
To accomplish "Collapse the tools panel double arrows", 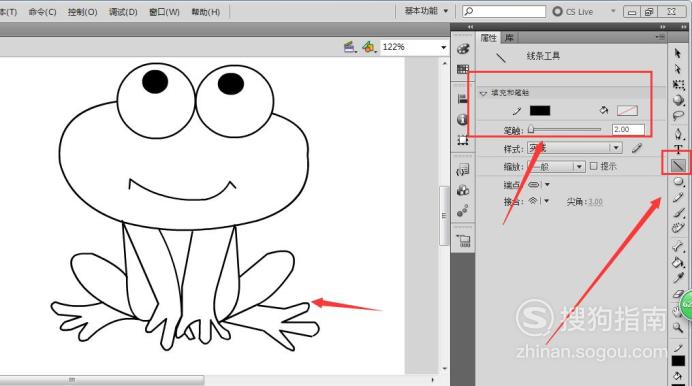I will 684,27.
